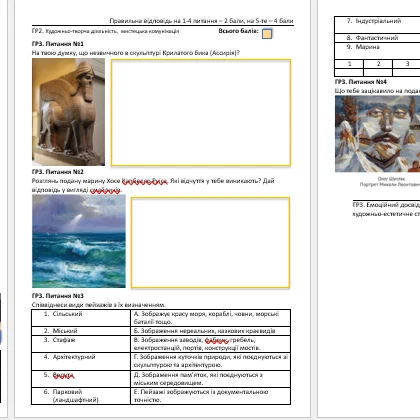This screenshot has height=420, width=420.
Task: Click the heading 'ГР3. Питання №1'
Action: click(58, 44)
